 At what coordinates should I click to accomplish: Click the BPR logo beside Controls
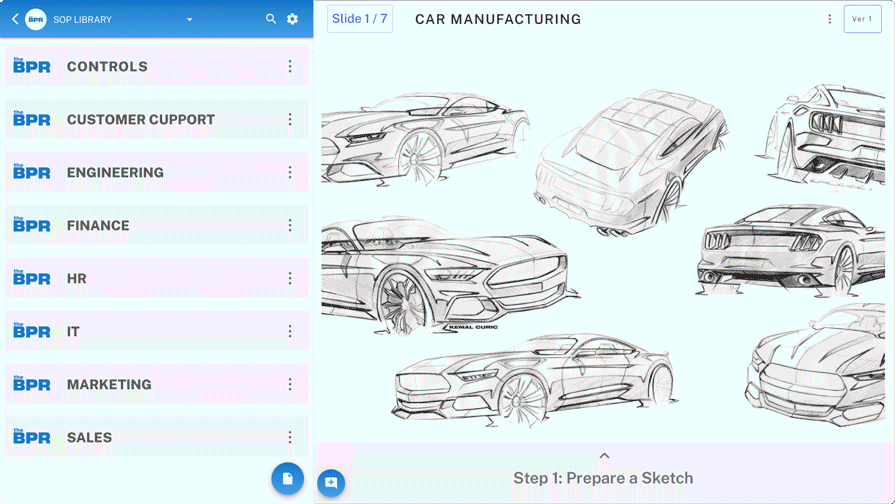click(x=32, y=66)
